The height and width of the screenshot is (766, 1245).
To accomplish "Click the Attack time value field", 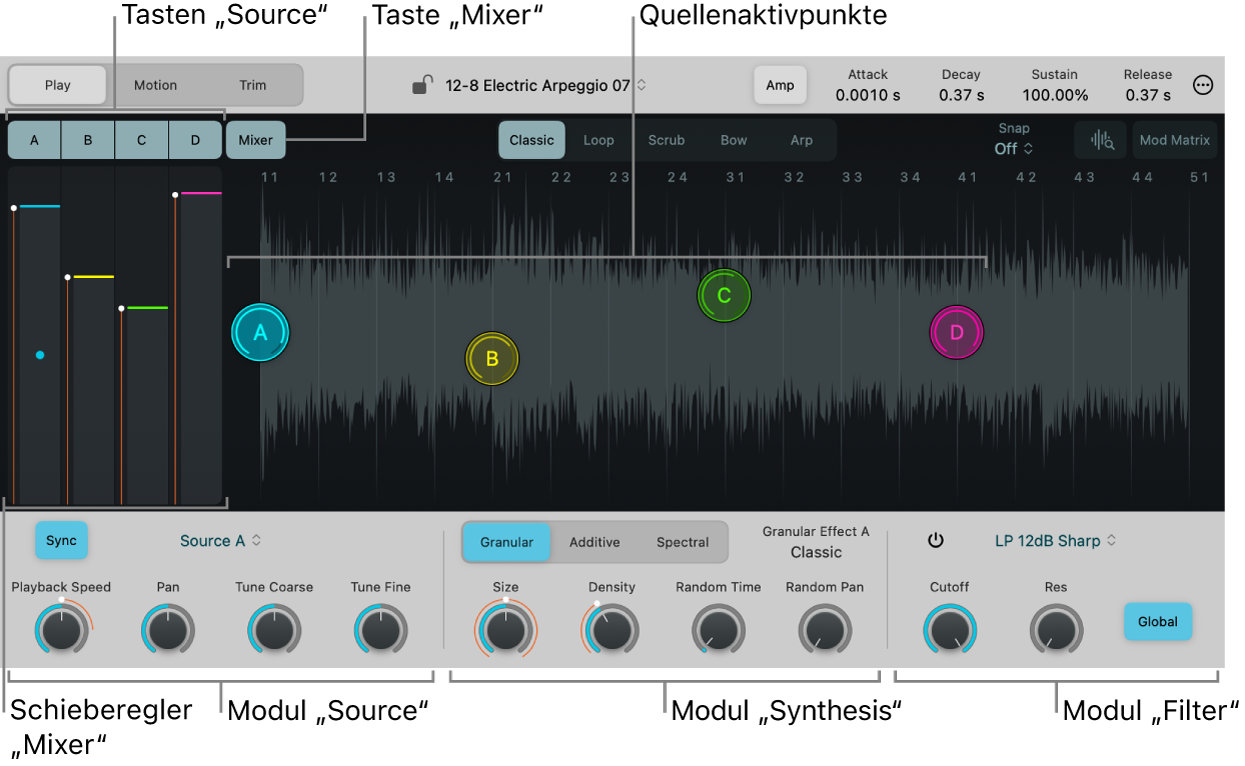I will pos(867,95).
